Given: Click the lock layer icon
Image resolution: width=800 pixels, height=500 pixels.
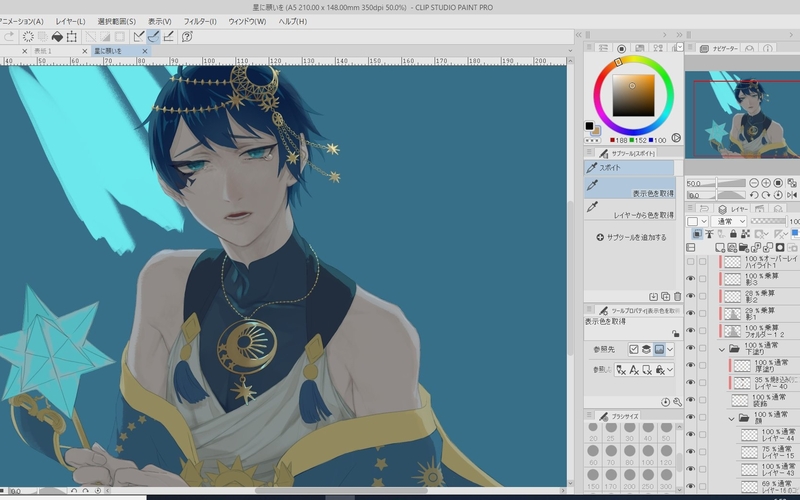Looking at the screenshot, I should [x=733, y=234].
